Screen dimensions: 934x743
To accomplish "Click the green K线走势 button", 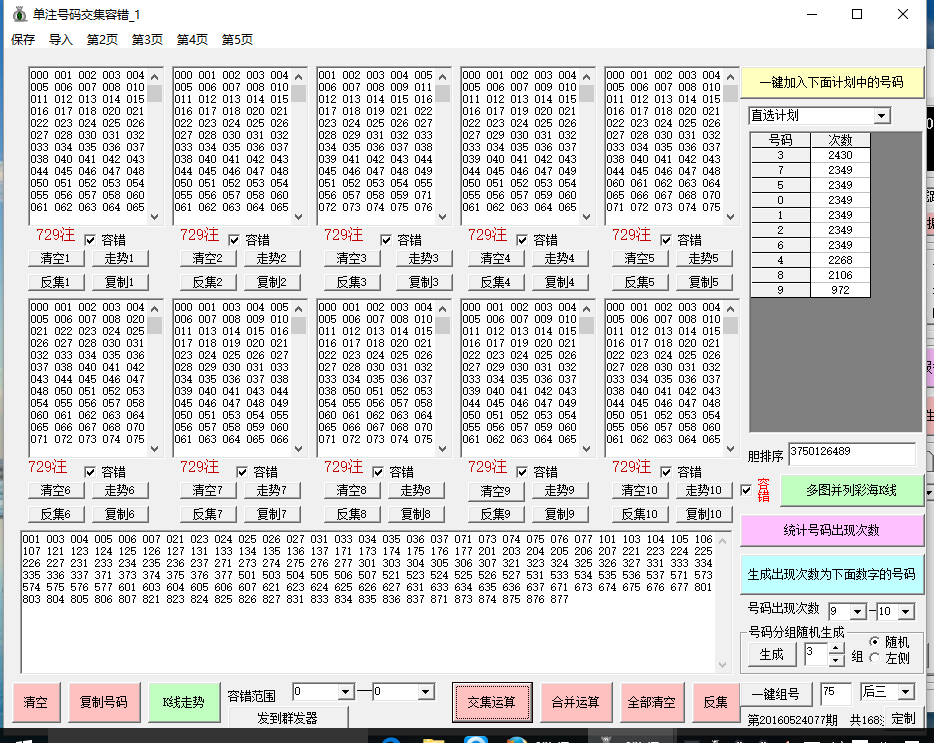I will [x=182, y=702].
